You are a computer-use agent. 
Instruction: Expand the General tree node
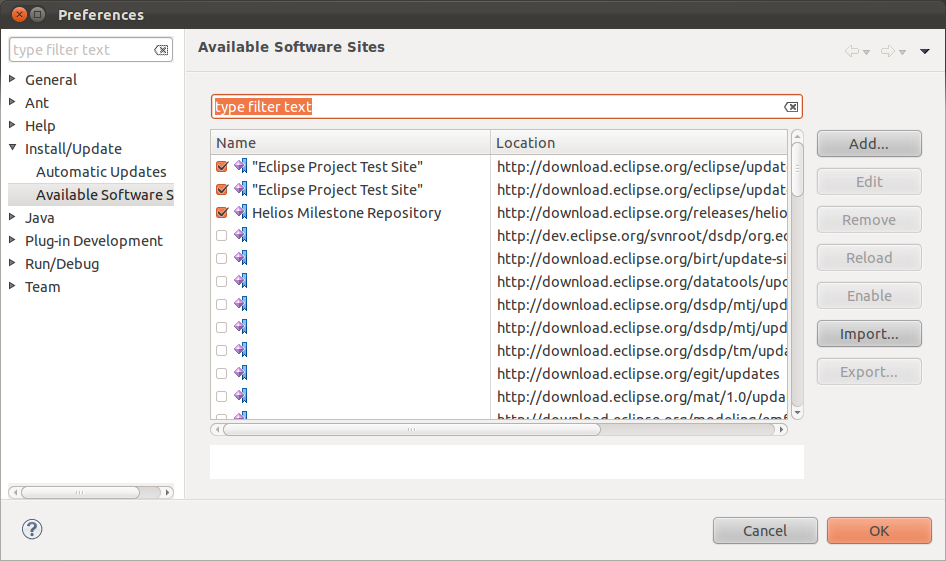[12, 79]
